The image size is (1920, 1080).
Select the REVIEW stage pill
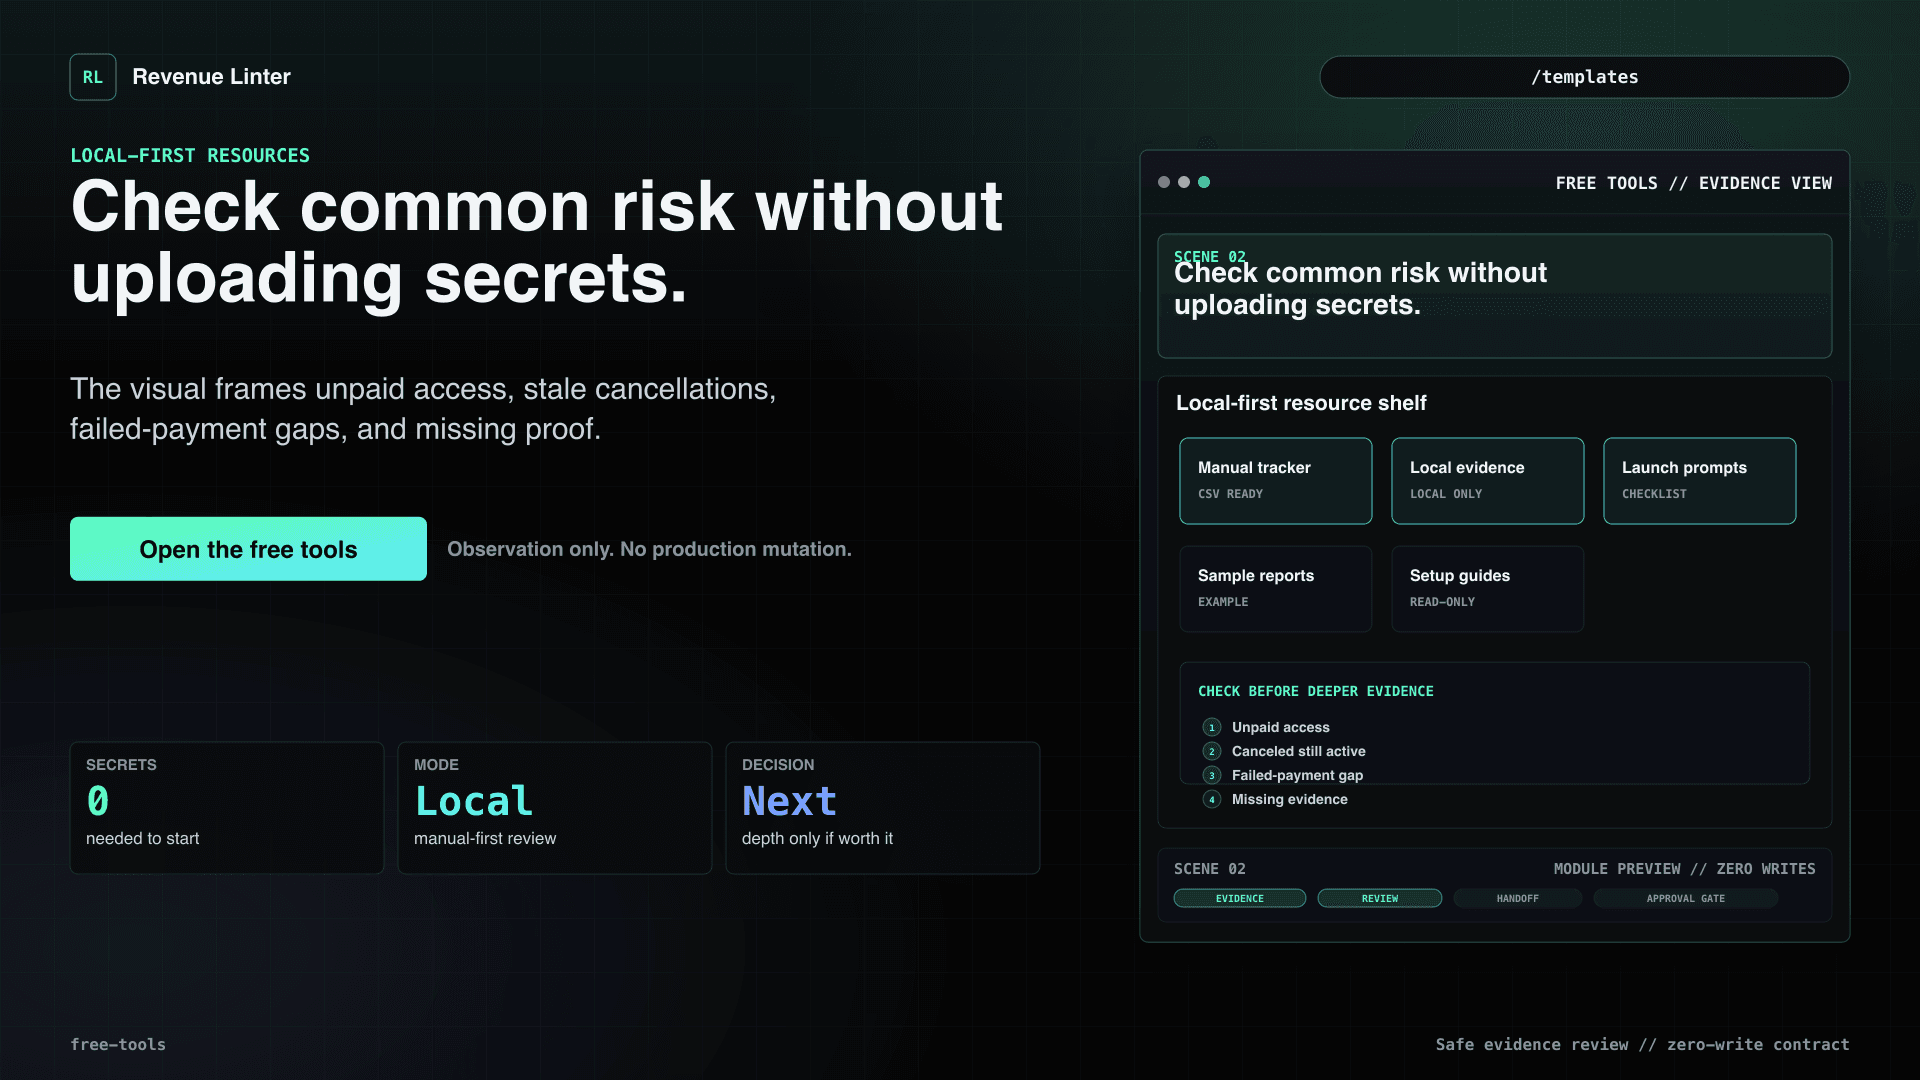[x=1380, y=898]
